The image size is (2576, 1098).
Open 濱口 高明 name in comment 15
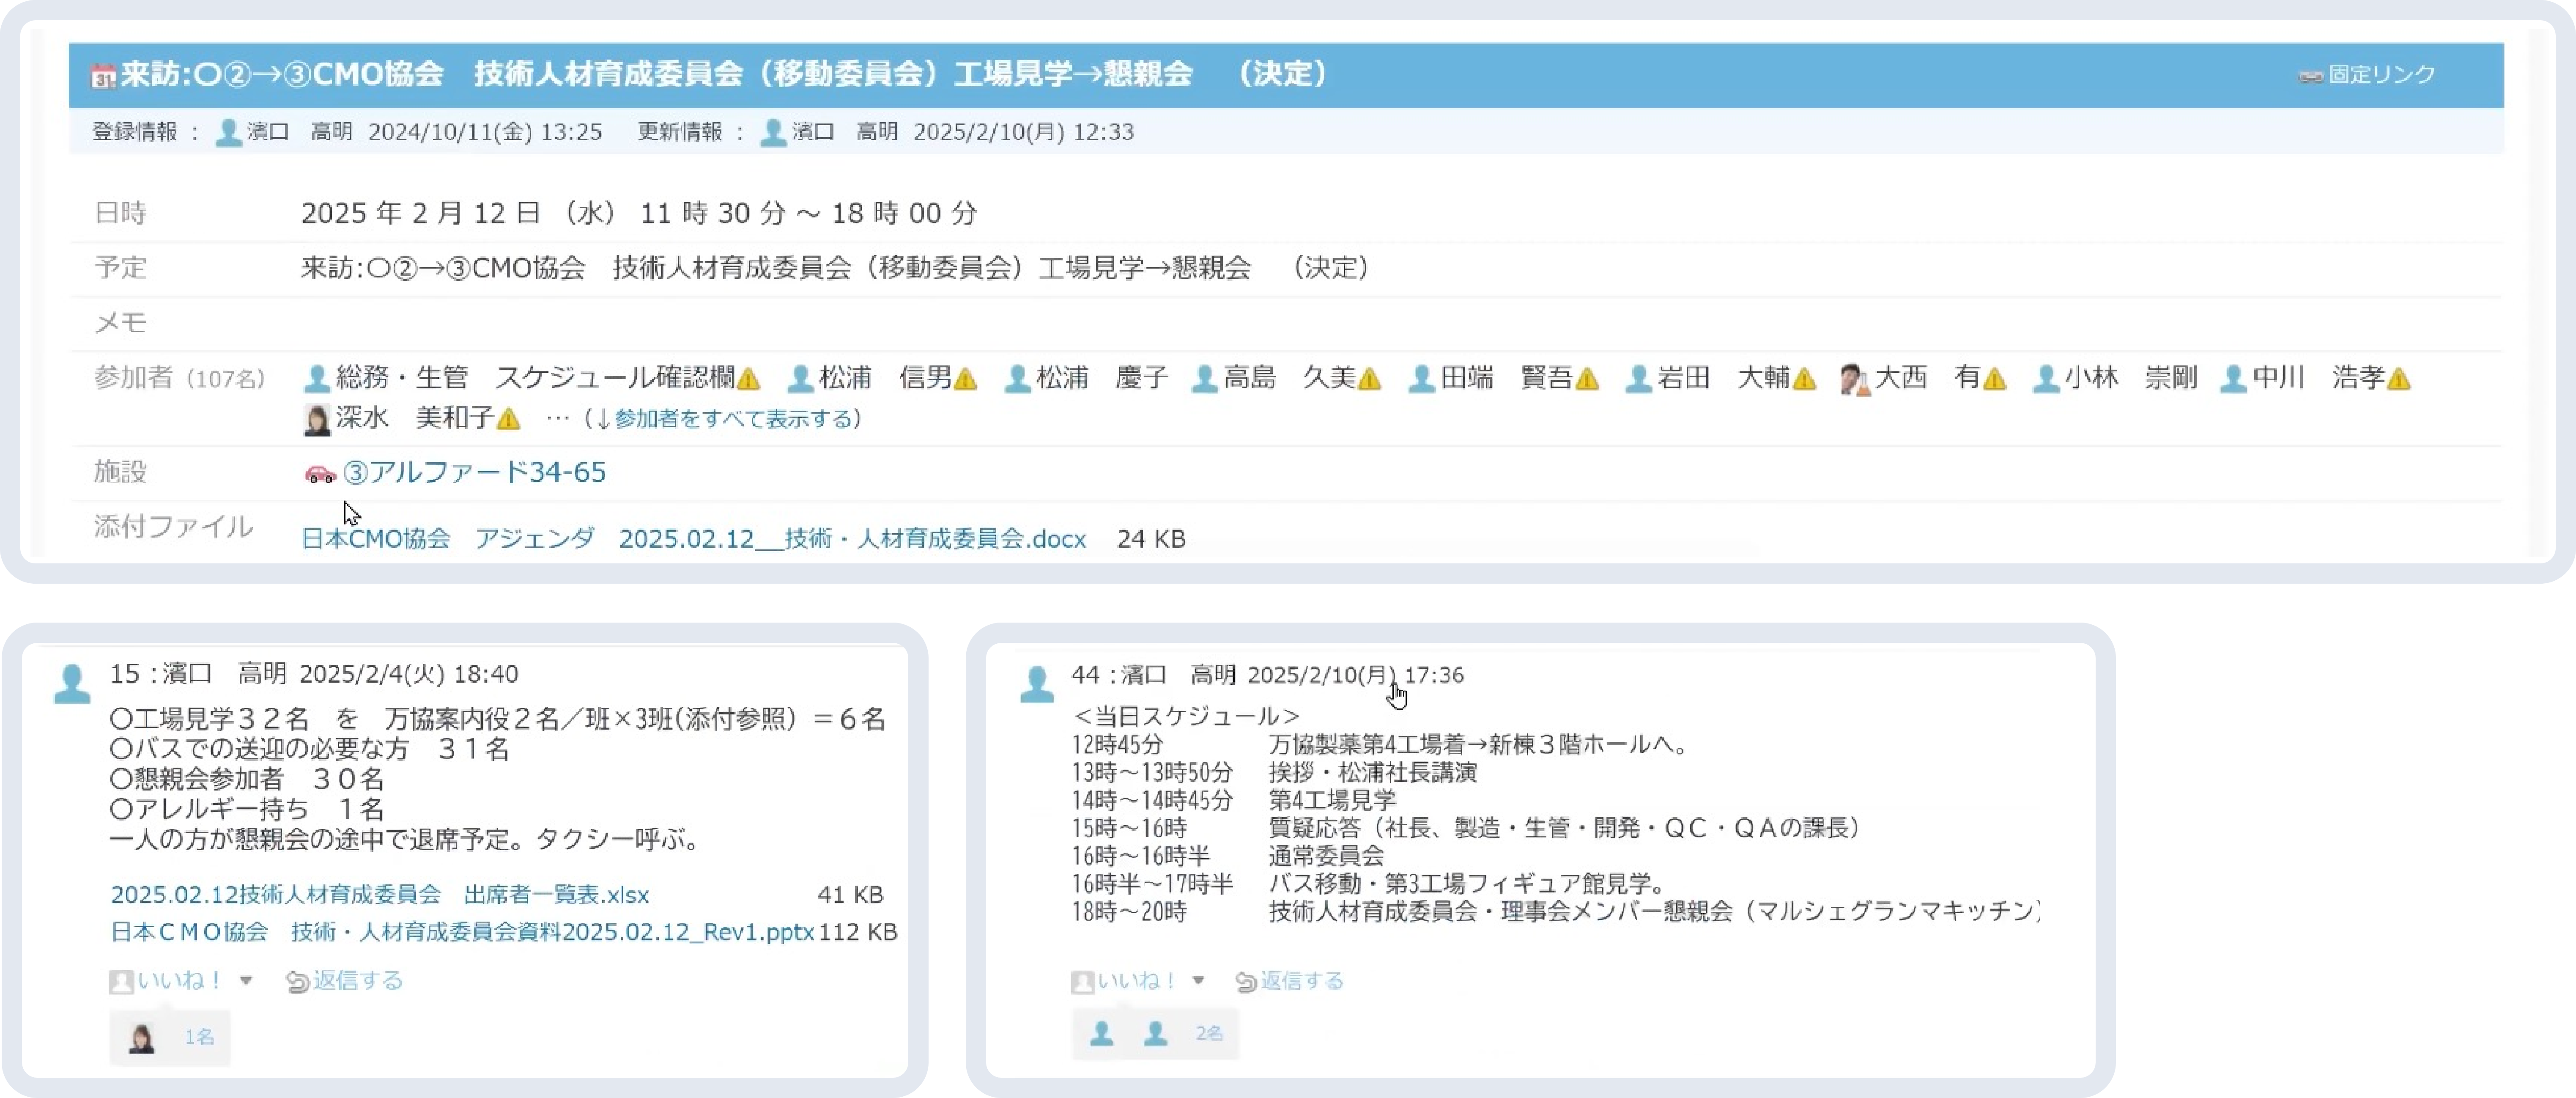[224, 674]
